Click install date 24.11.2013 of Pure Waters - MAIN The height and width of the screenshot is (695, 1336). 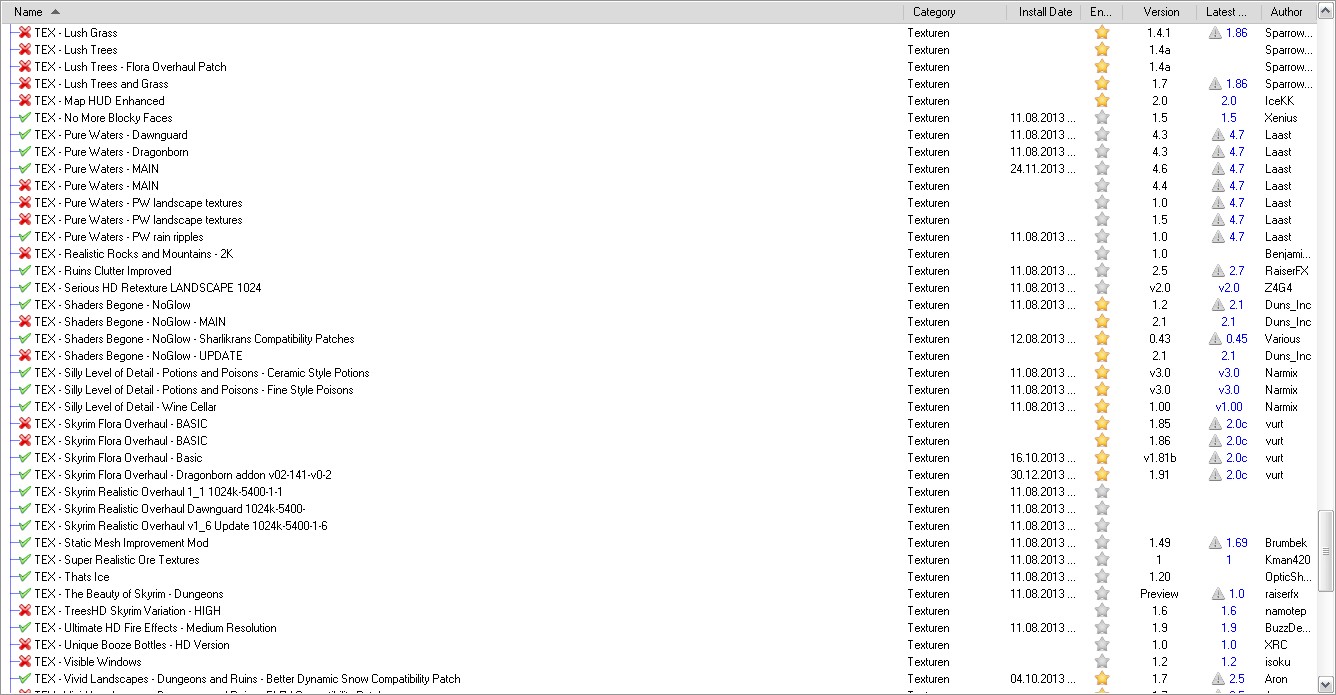click(1043, 169)
